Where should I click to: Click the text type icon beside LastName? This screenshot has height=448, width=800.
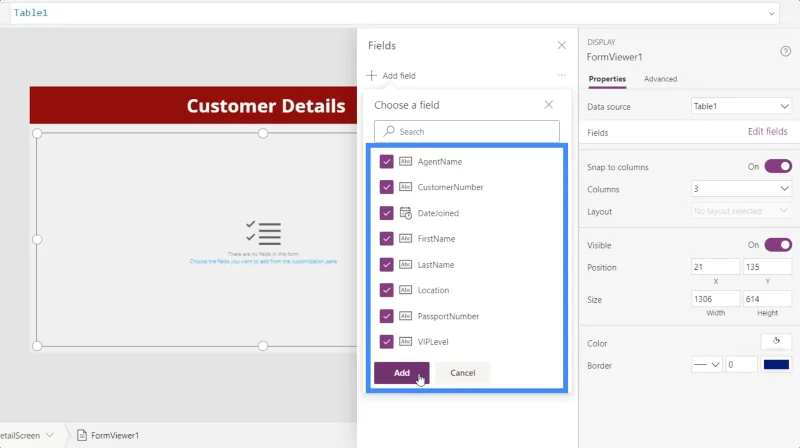click(405, 264)
